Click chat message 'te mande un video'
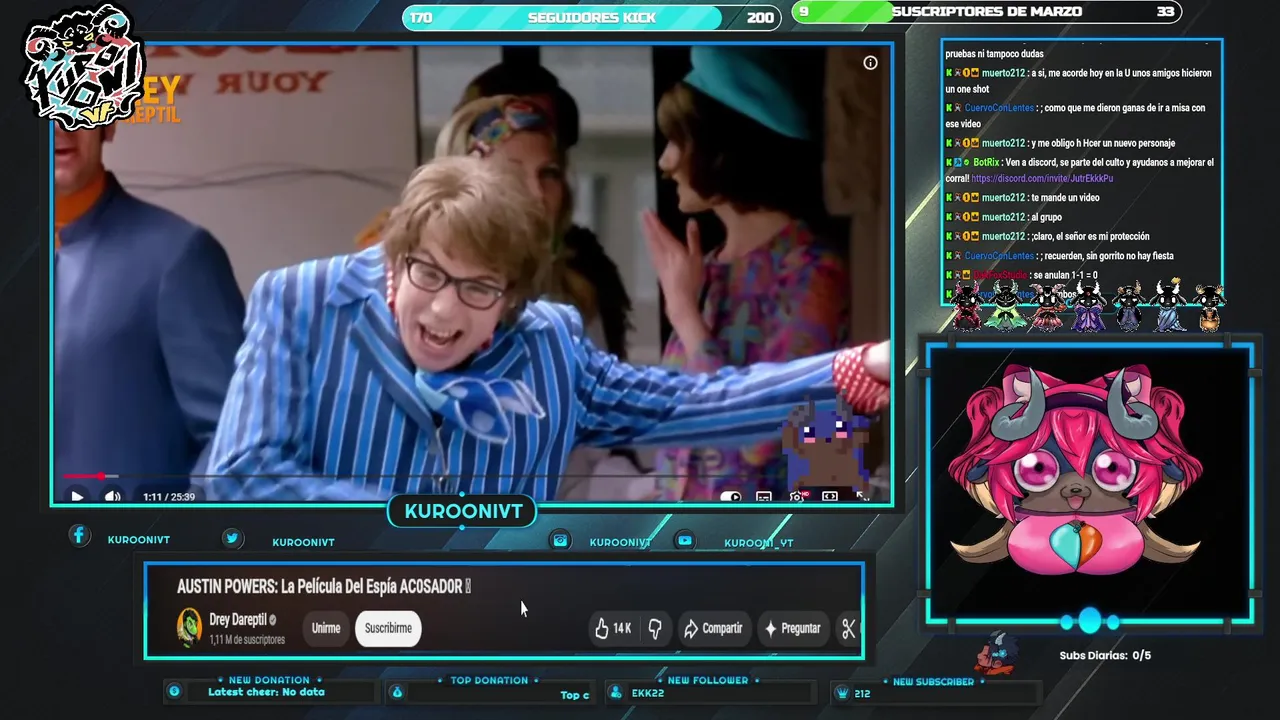 click(1065, 198)
